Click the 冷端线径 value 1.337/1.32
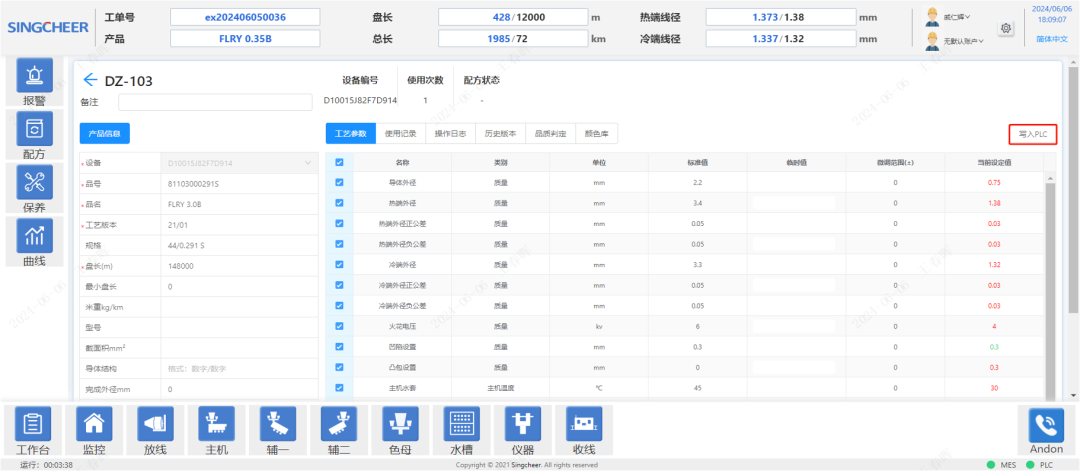Image resolution: width=1080 pixels, height=471 pixels. coord(780,39)
